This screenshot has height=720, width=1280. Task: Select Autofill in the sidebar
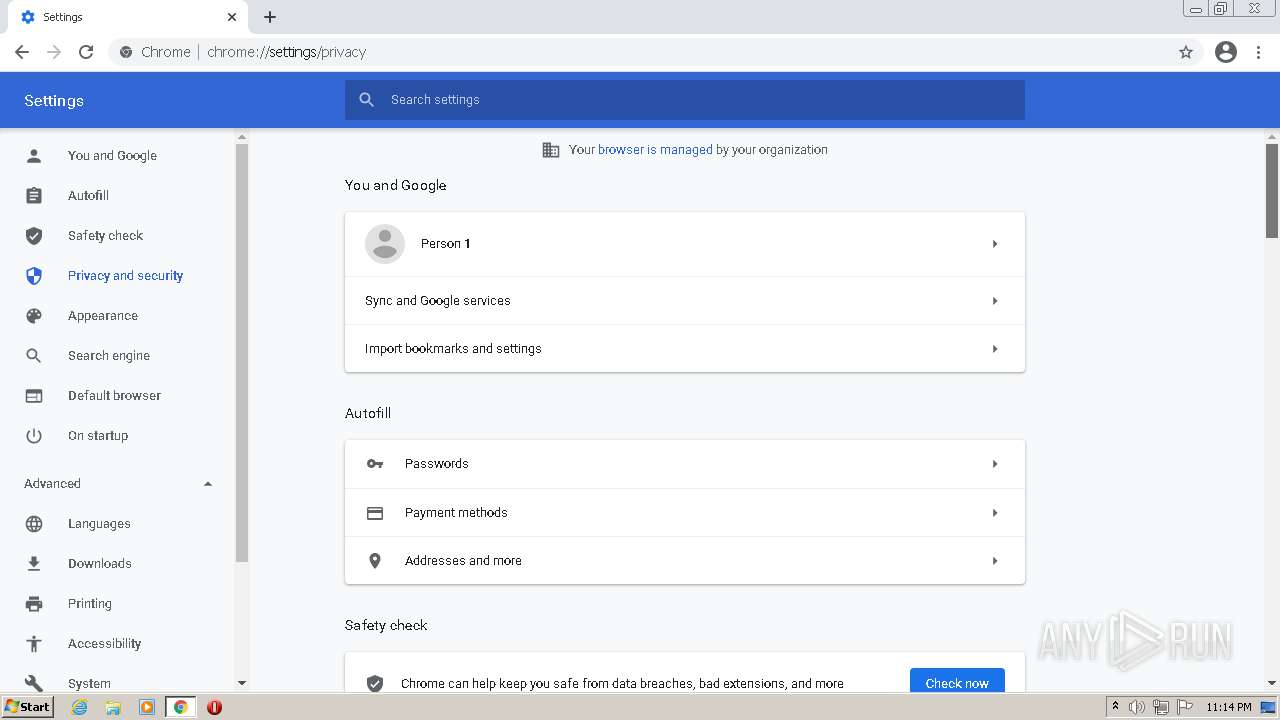click(88, 196)
